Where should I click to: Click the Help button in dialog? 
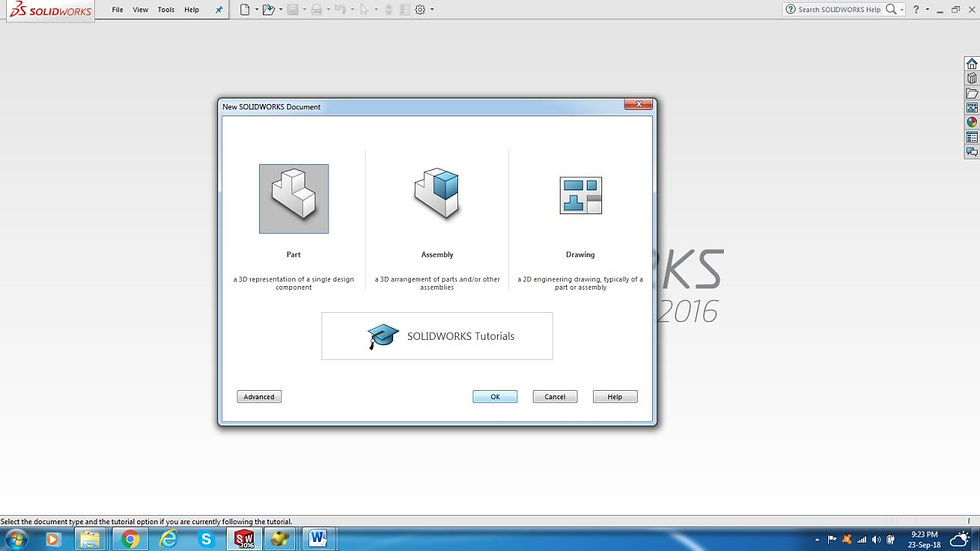[615, 397]
